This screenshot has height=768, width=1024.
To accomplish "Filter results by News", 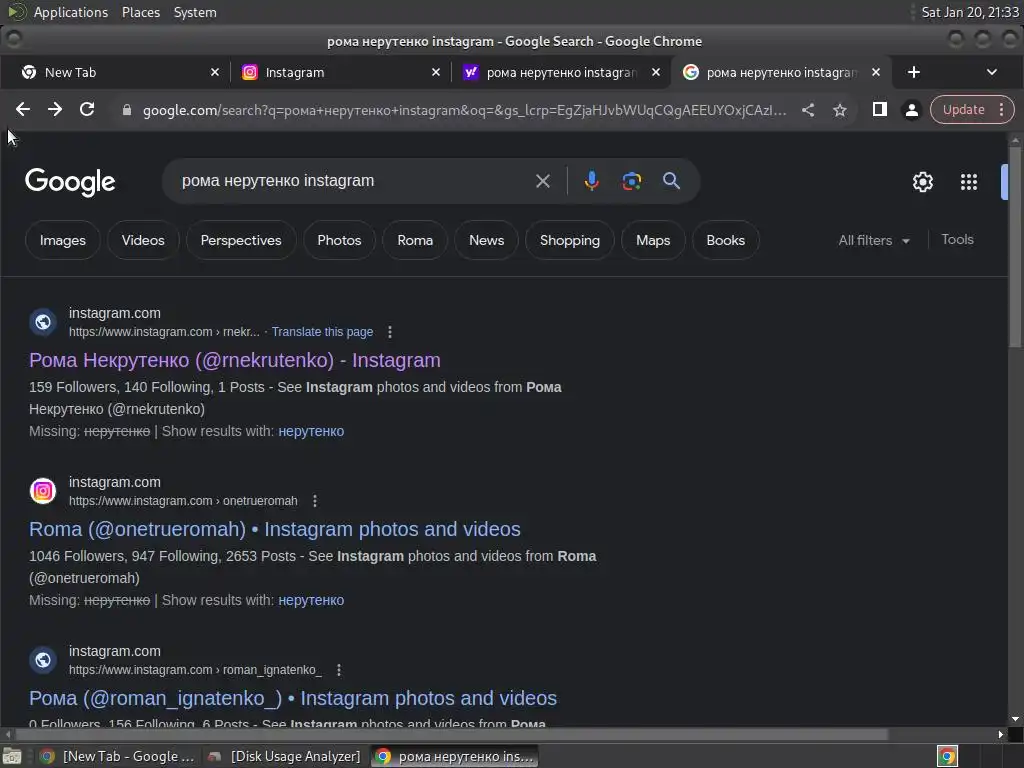I will click(x=487, y=240).
